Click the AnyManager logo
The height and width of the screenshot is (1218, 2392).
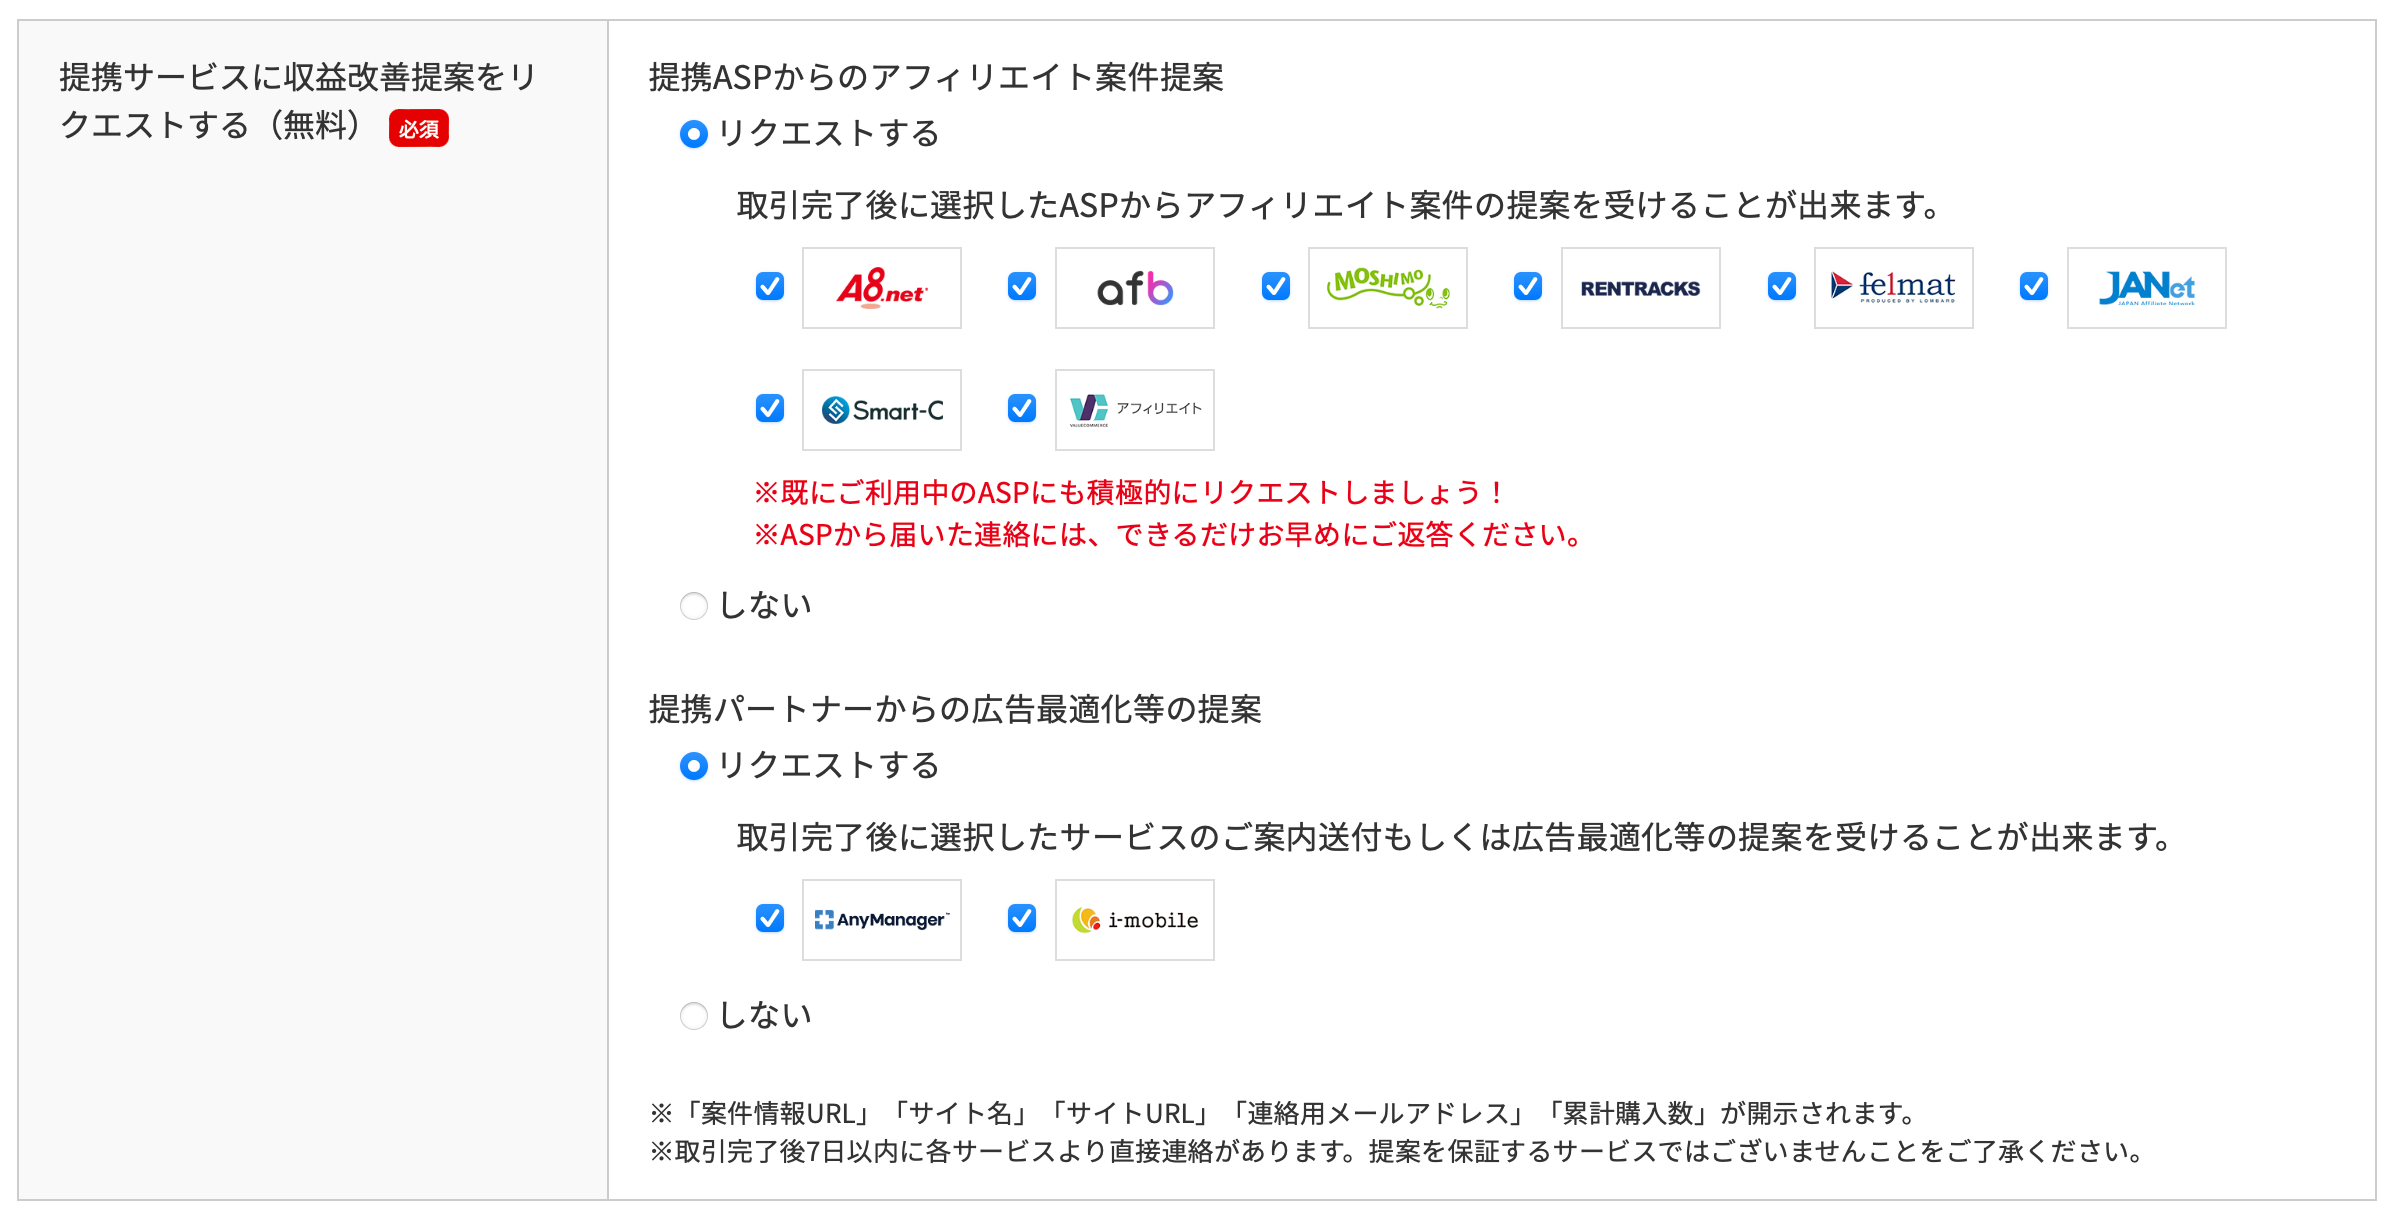[x=881, y=920]
